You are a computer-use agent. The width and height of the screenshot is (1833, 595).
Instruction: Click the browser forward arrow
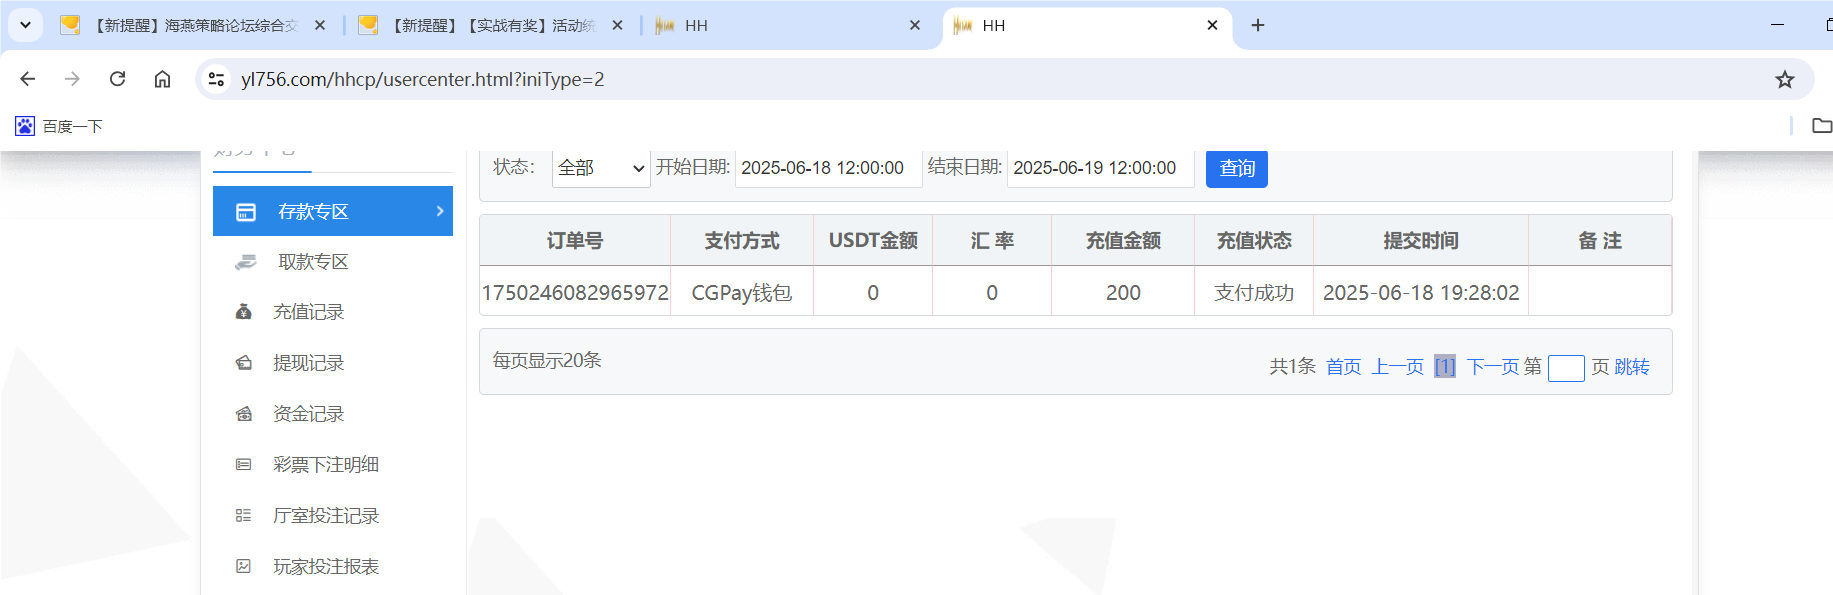point(72,79)
